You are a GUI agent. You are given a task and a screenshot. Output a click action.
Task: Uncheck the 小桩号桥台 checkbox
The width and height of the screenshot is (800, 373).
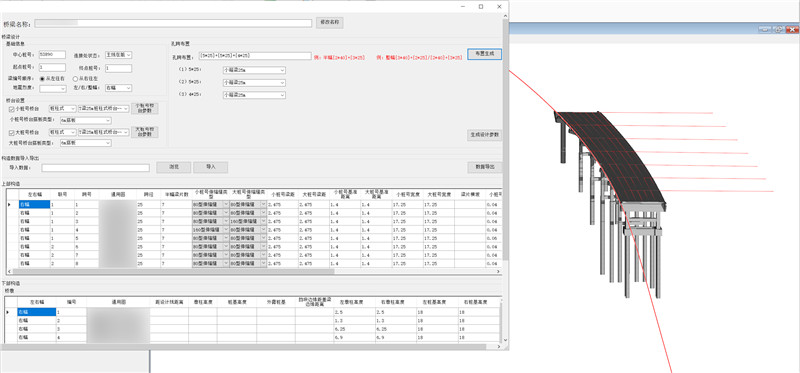(12, 109)
